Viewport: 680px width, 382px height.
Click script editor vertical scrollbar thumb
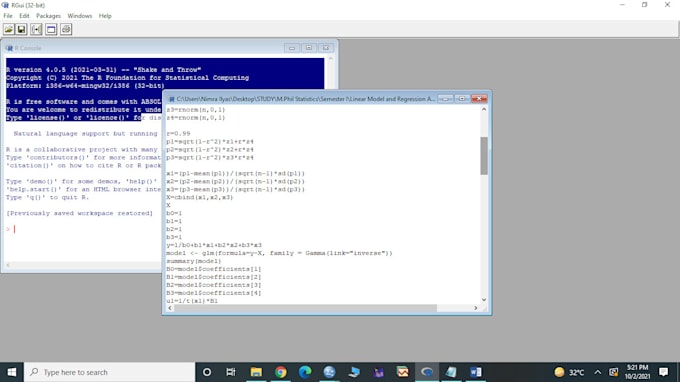tap(484, 156)
